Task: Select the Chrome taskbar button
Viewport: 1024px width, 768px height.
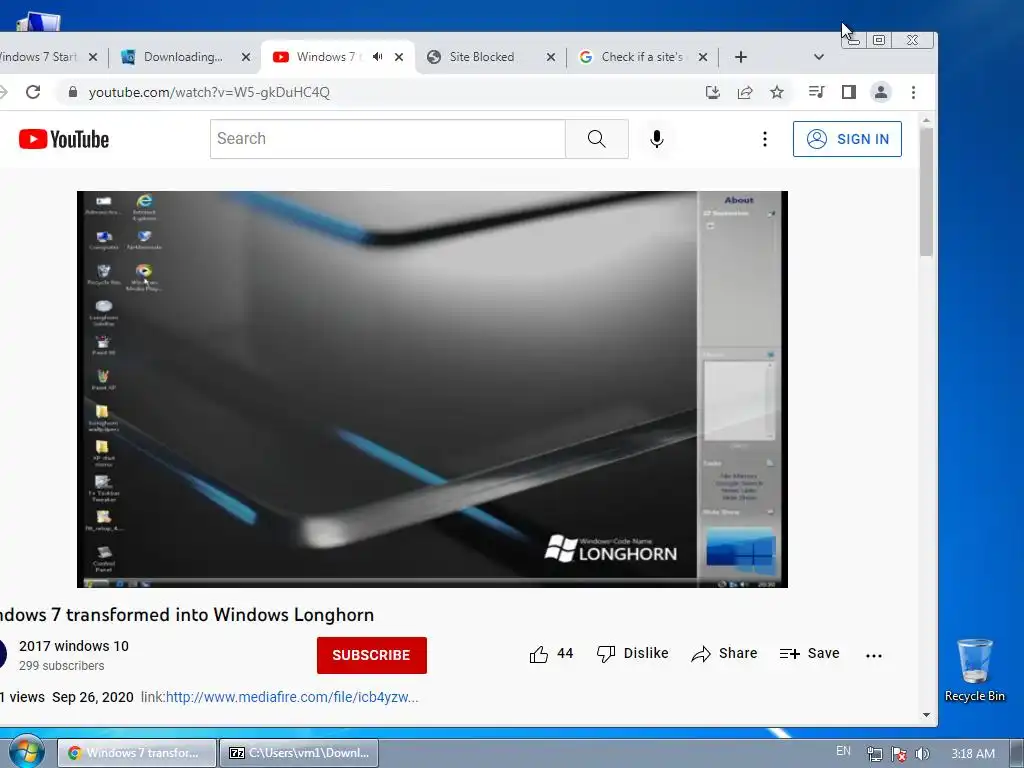Action: 136,753
